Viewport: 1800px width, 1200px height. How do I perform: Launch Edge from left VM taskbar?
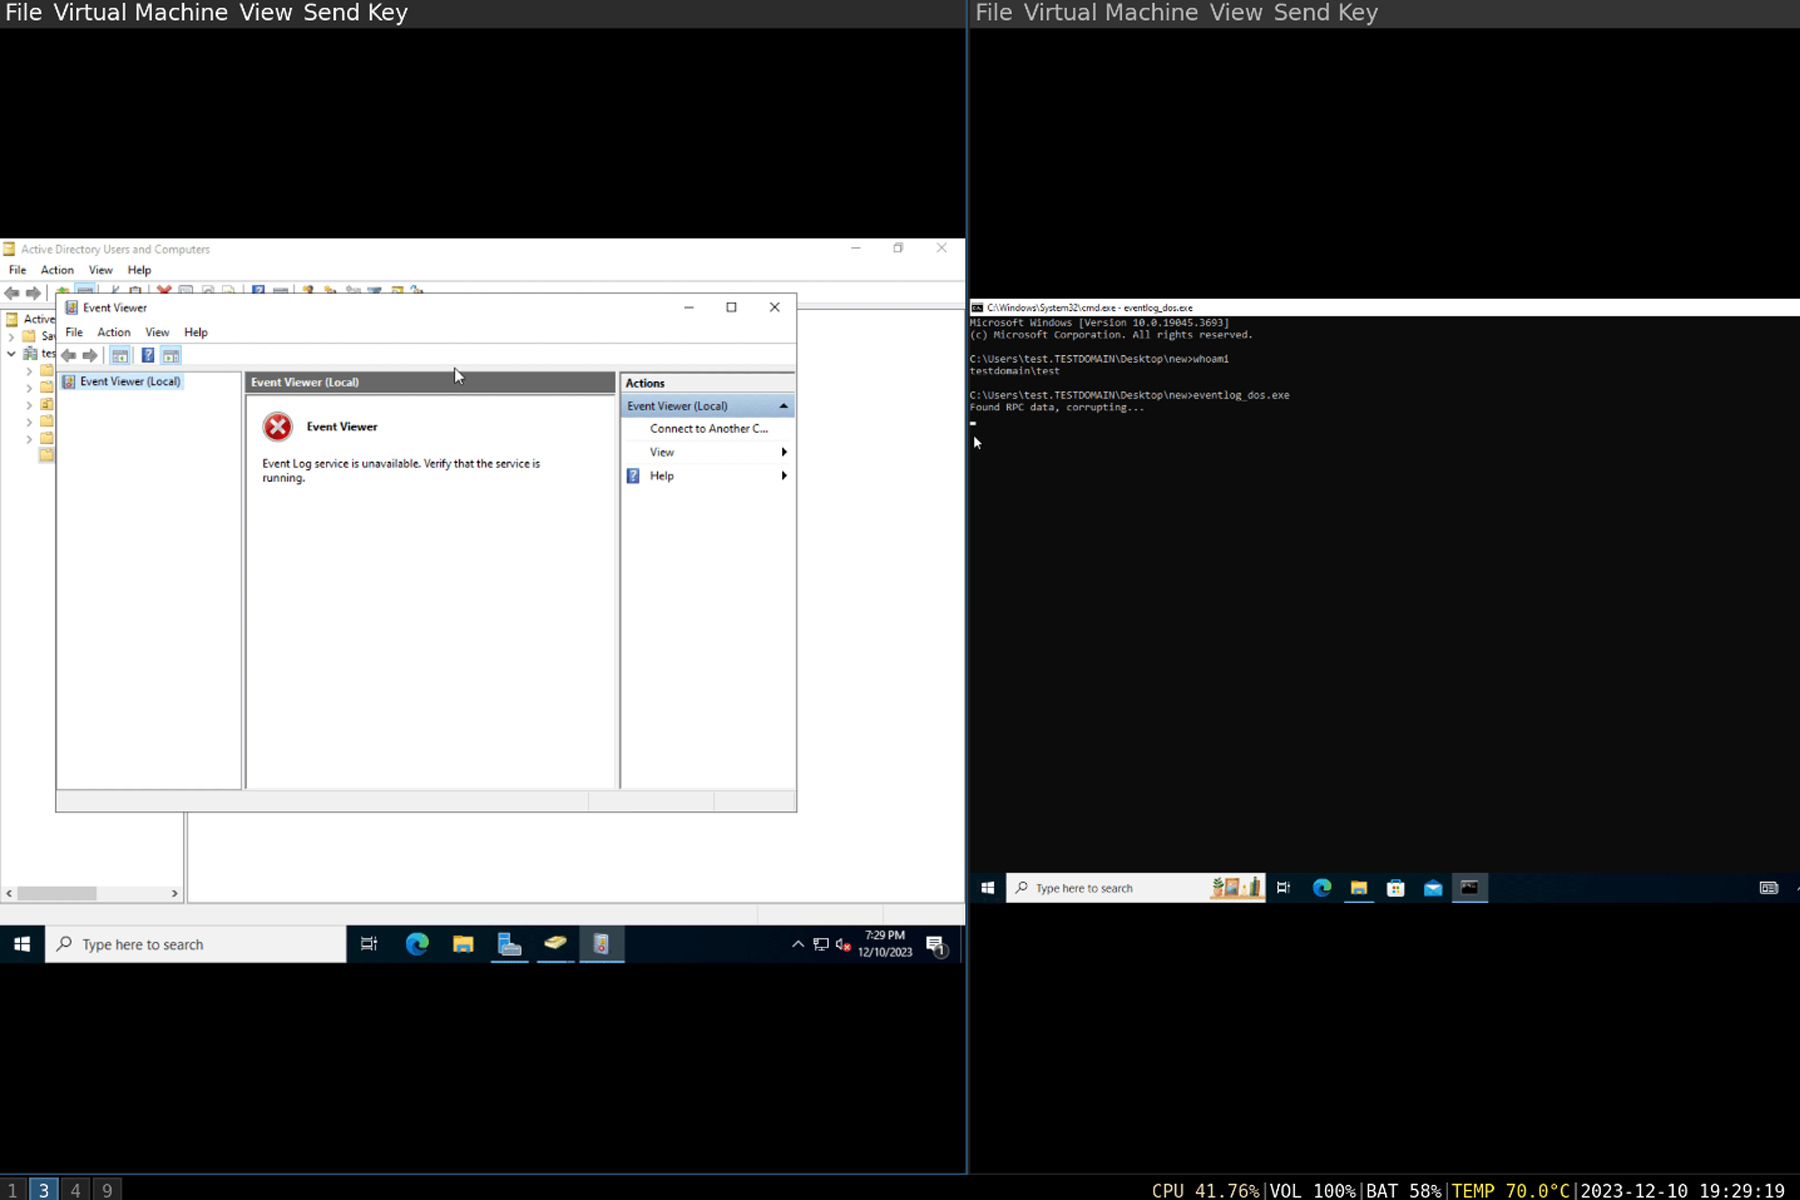(417, 944)
